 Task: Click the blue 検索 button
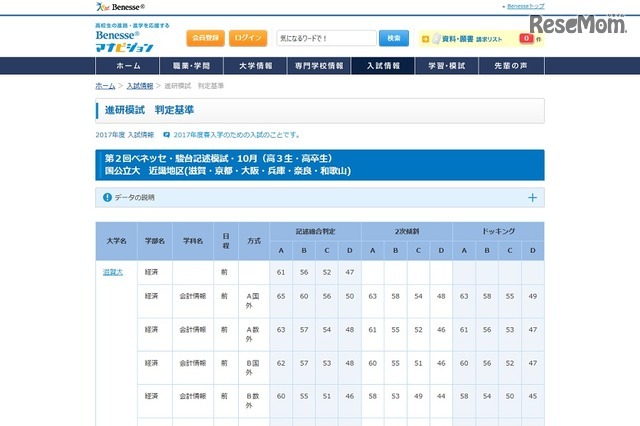point(393,38)
